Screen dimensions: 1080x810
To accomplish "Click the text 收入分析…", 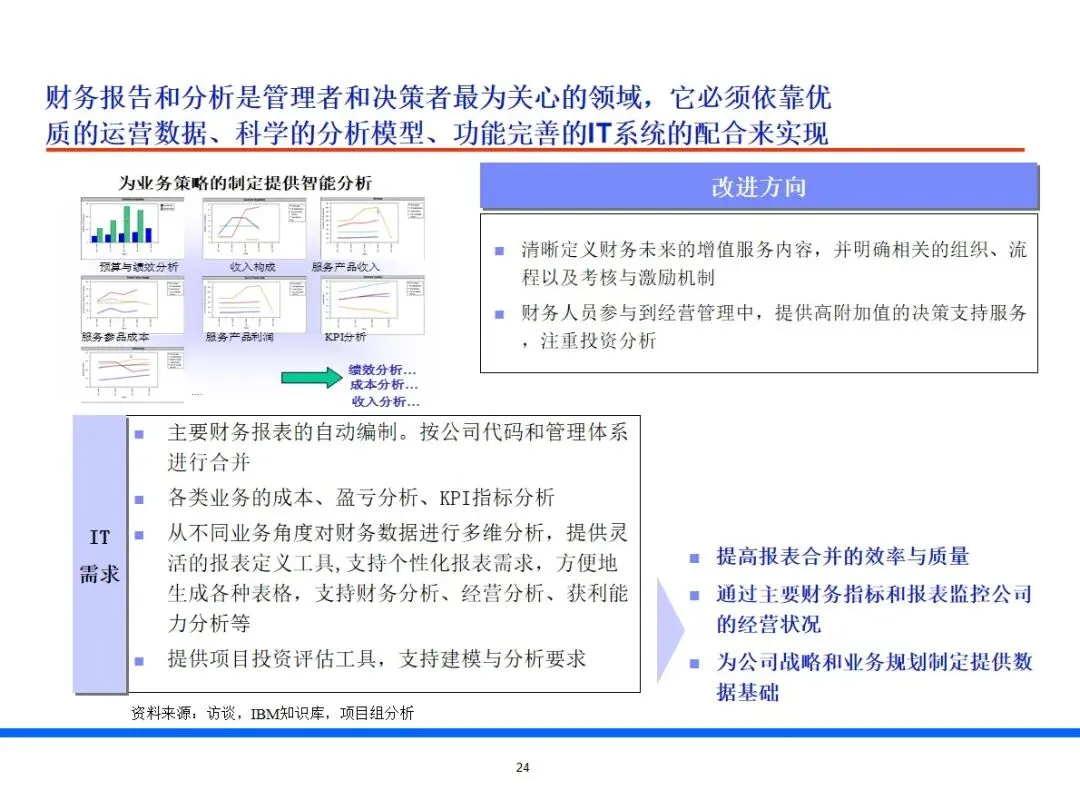I will coord(385,401).
